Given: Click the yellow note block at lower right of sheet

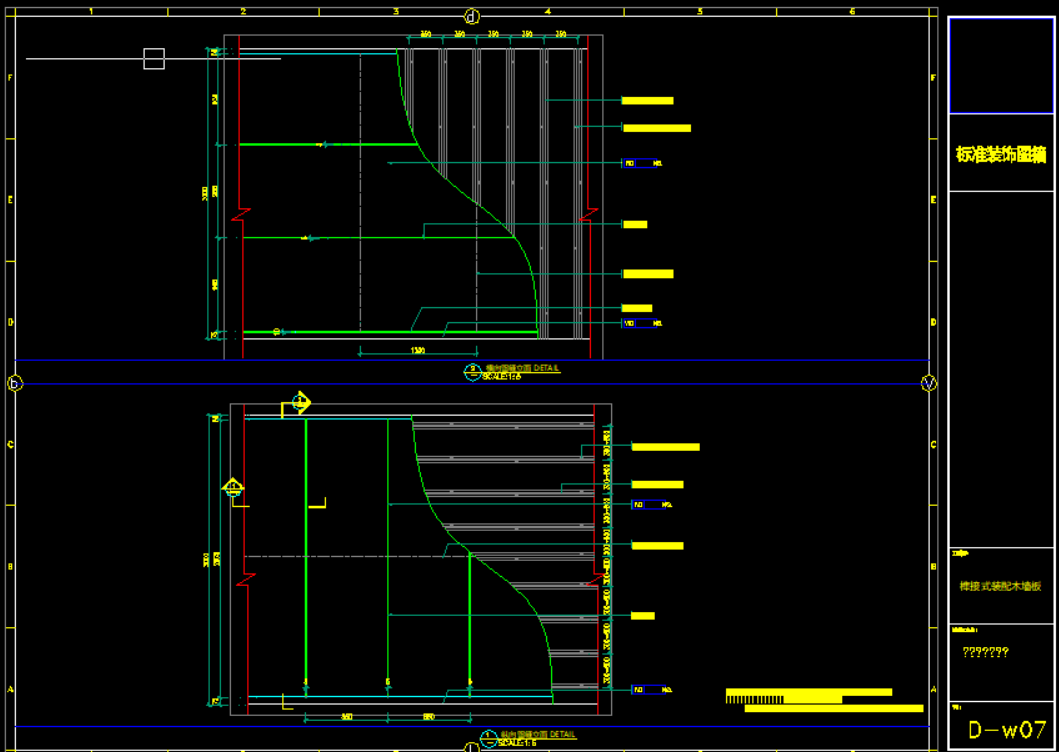Looking at the screenshot, I should (x=824, y=700).
